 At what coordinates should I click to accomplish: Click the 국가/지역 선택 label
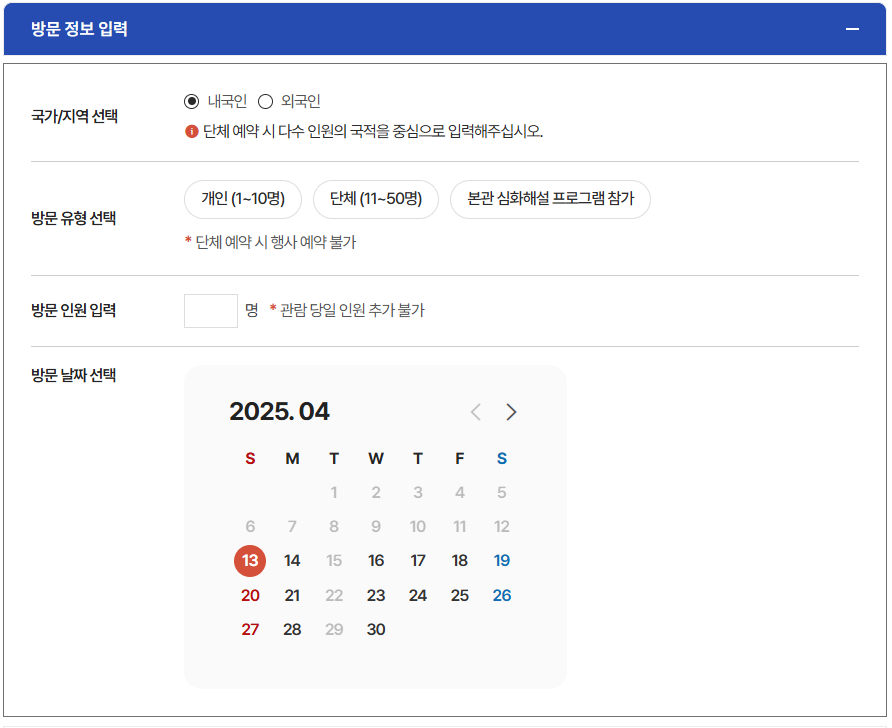pos(74,116)
